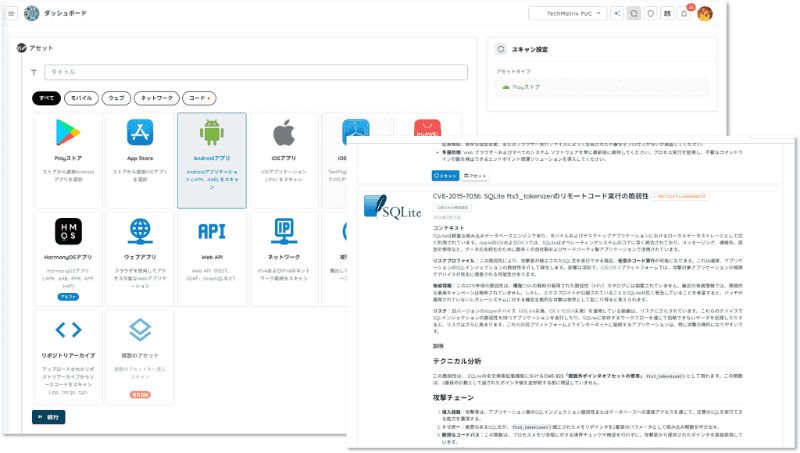Click the blue スキャン button in overlay
This screenshot has height=453, width=800.
coord(445,175)
